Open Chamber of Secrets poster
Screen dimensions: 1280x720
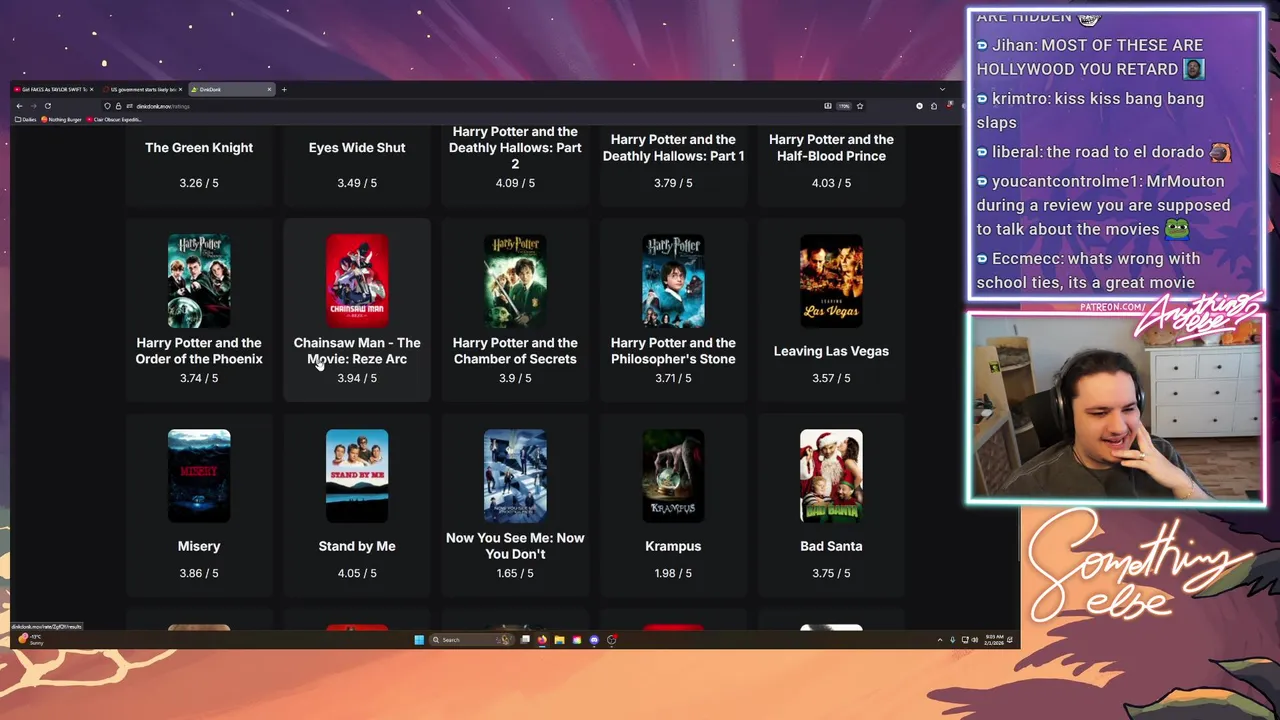pyautogui.click(x=515, y=281)
